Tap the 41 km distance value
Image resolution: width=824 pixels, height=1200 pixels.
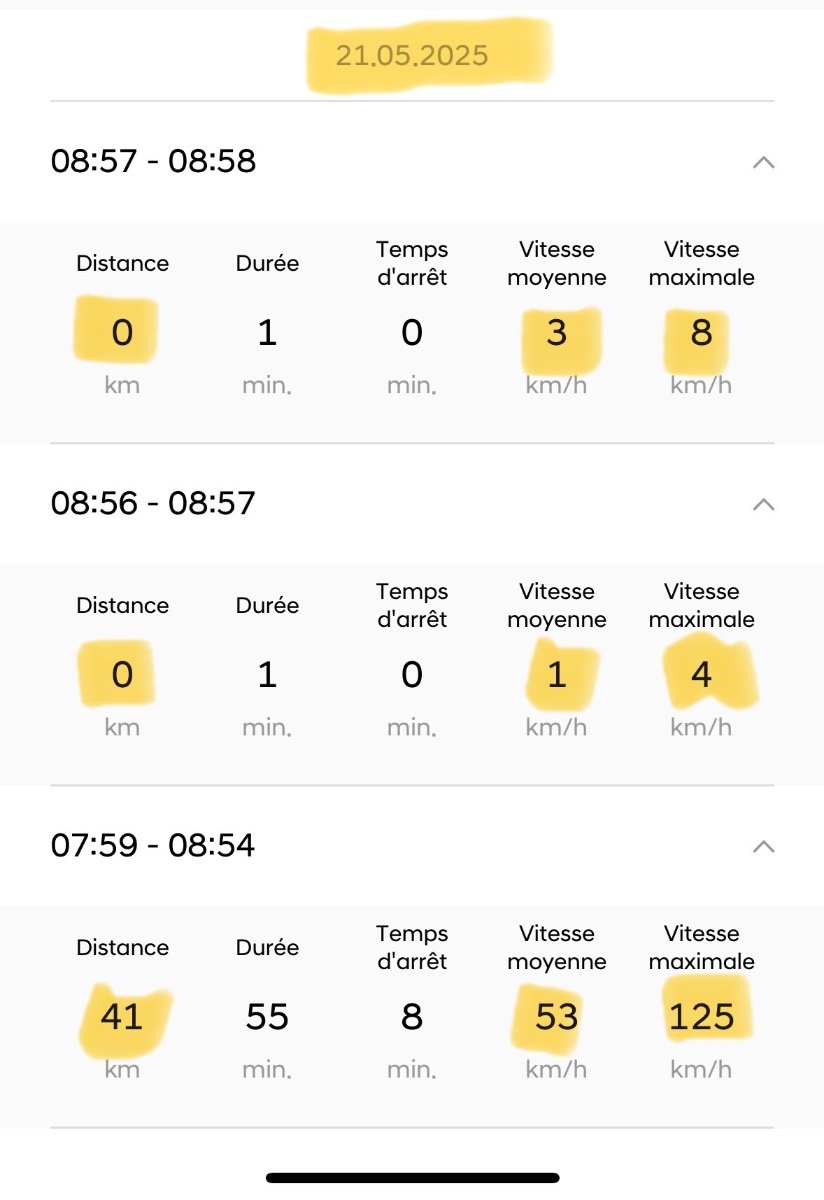pyautogui.click(x=122, y=1017)
